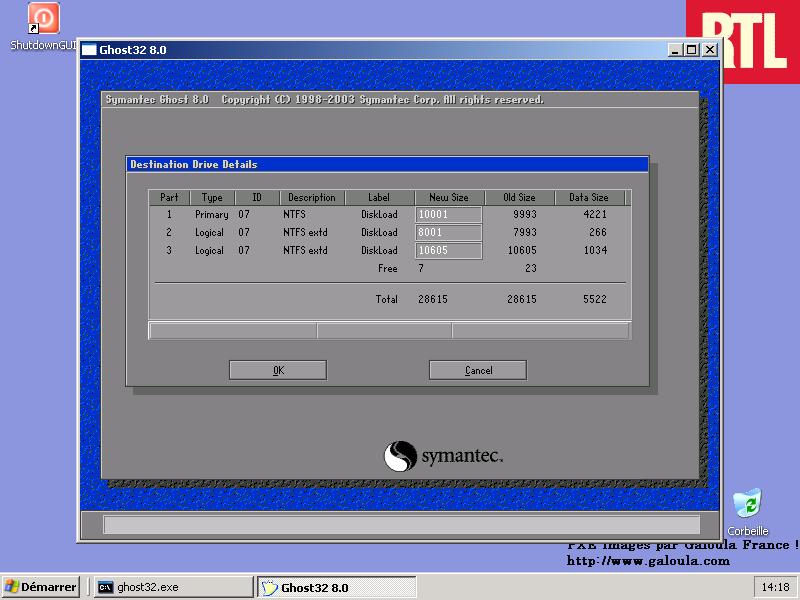Click NTFS description of partition 1

[x=294, y=214]
